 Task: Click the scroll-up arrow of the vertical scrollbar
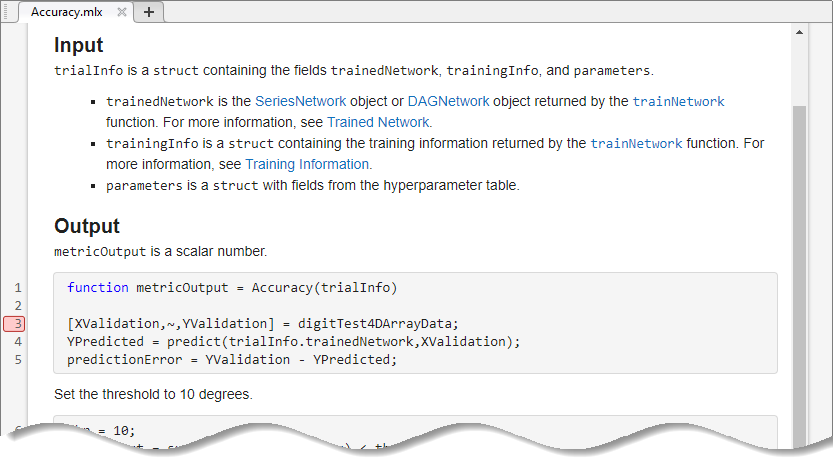[x=799, y=32]
